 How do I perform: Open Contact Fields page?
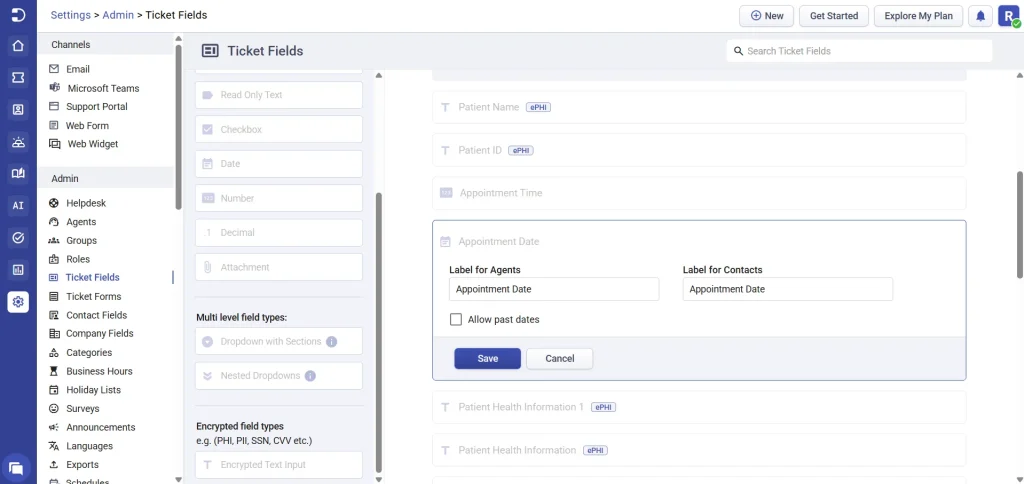pyautogui.click(x=96, y=315)
